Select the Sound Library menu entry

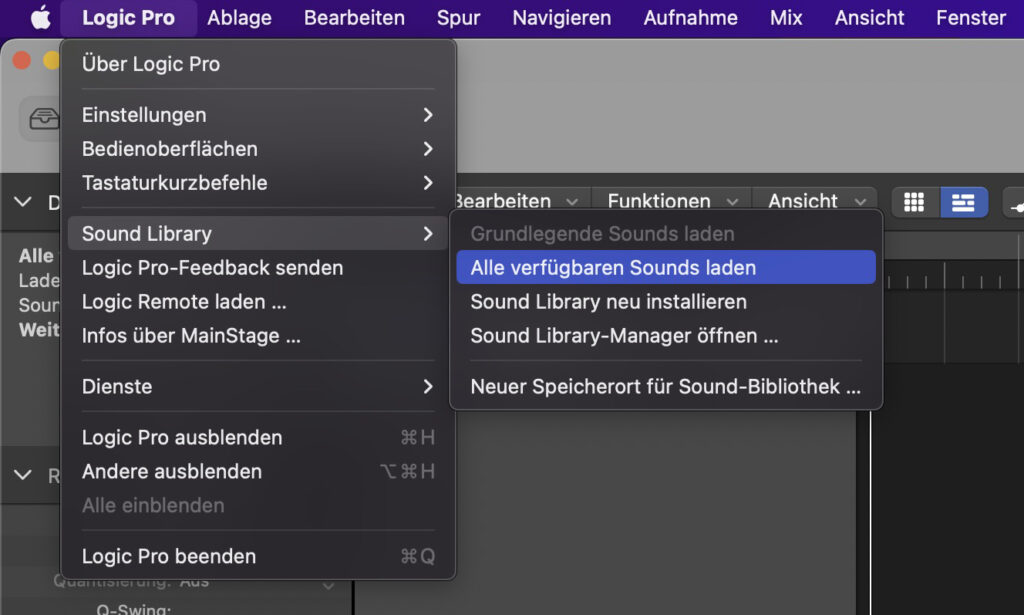pyautogui.click(x=258, y=234)
